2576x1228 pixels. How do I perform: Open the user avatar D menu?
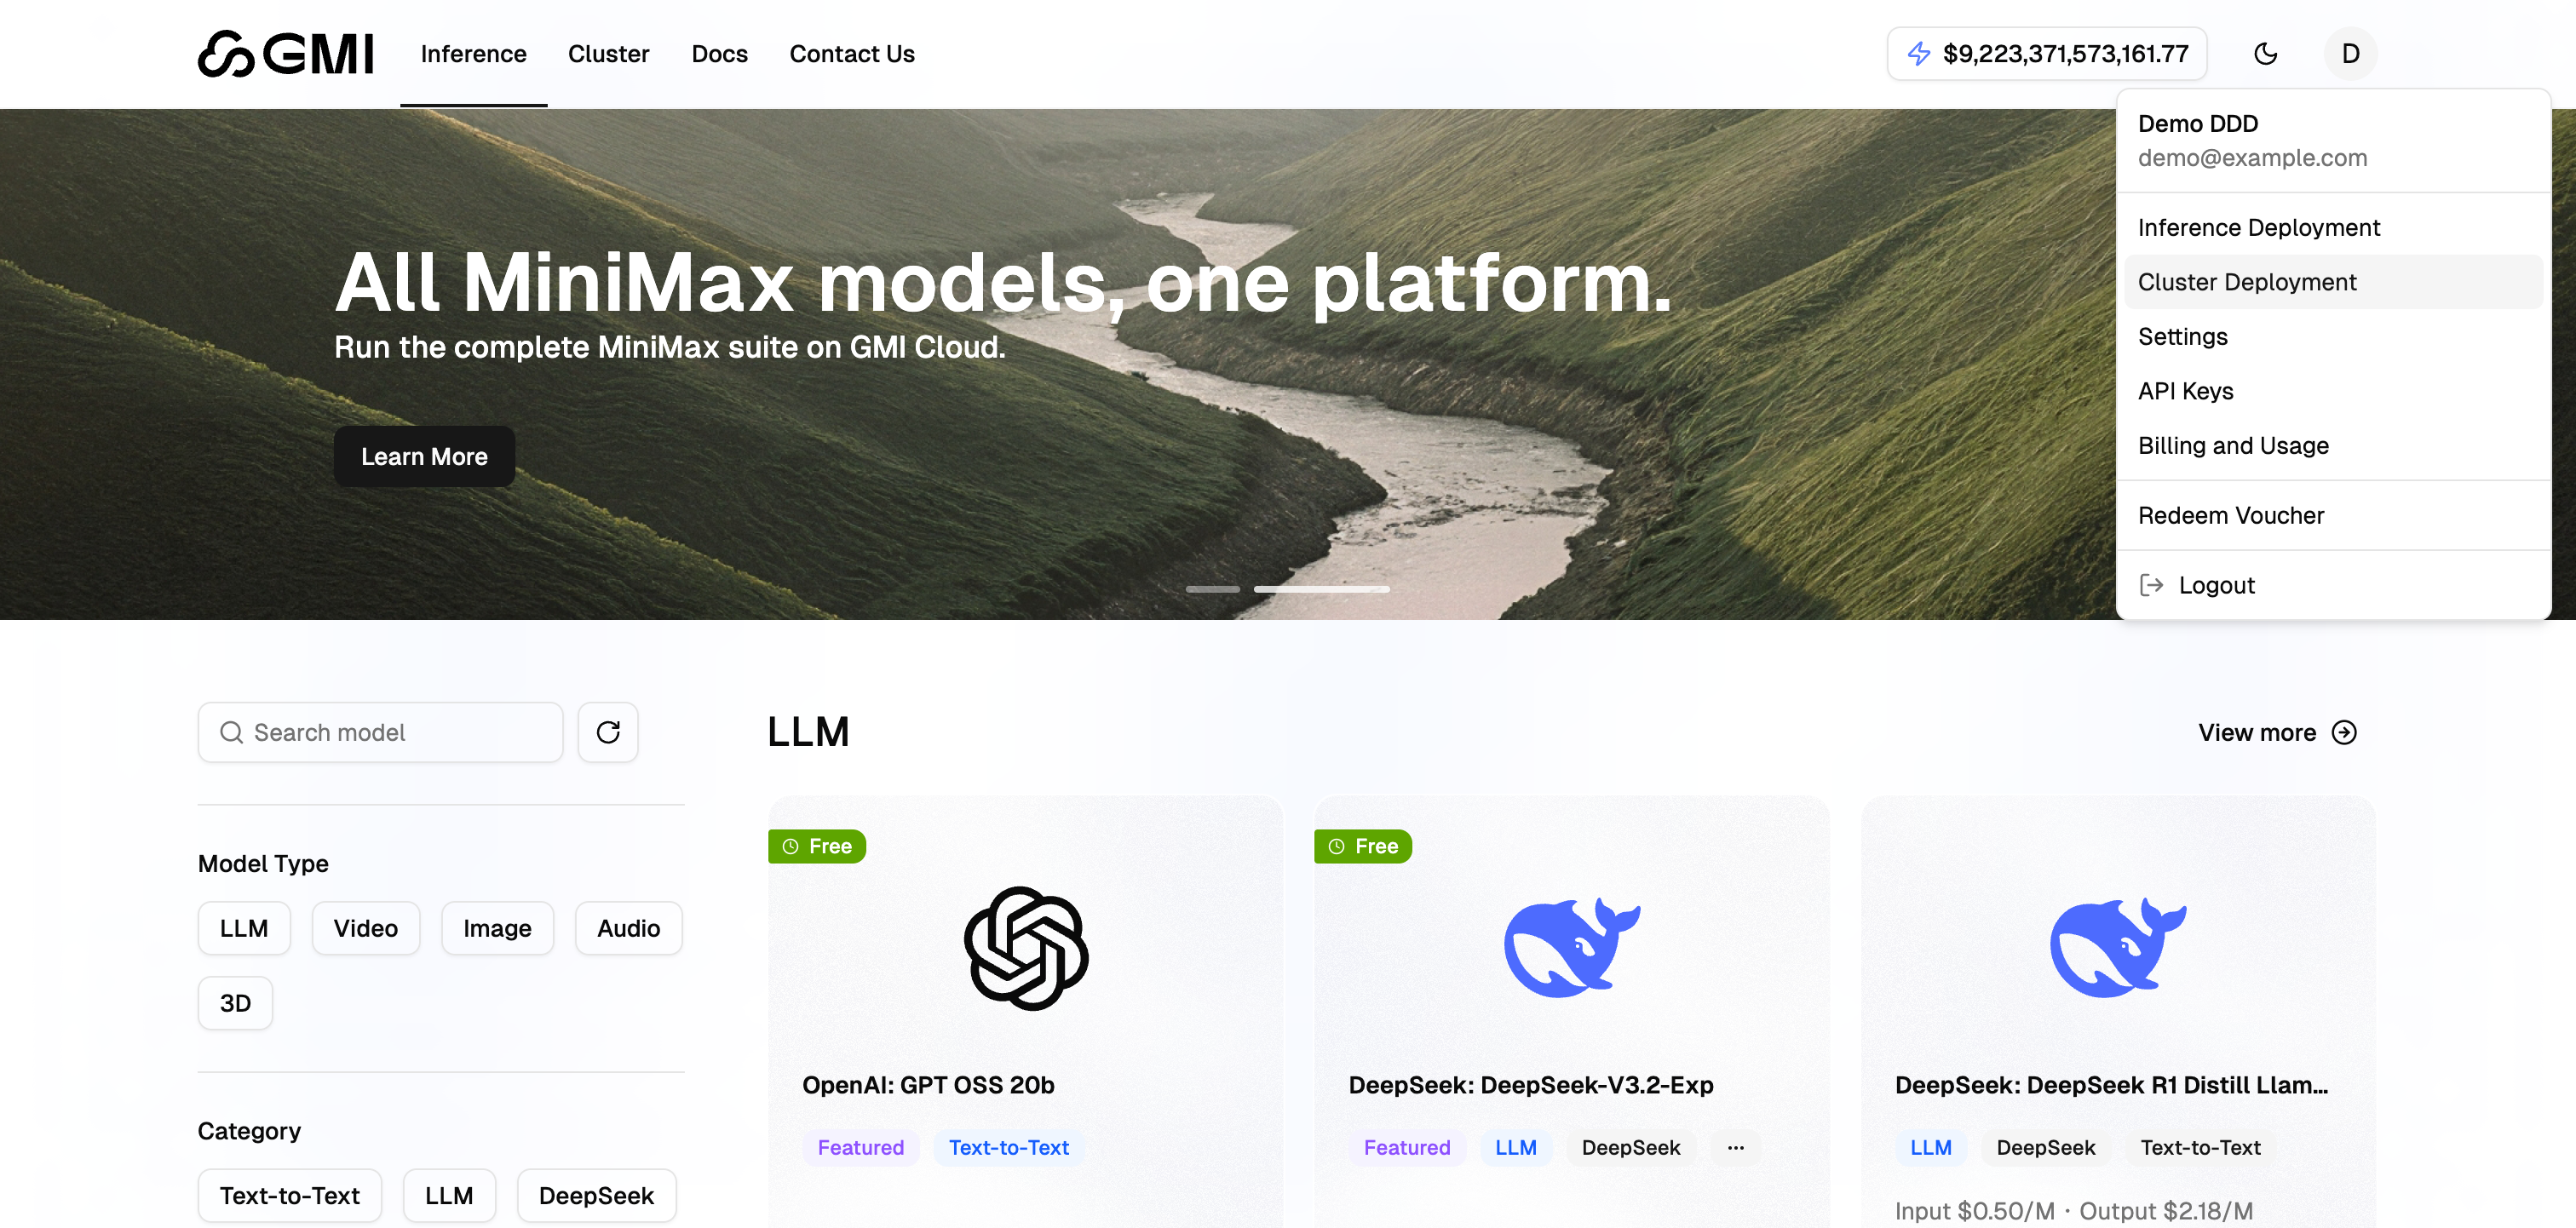pos(2350,54)
